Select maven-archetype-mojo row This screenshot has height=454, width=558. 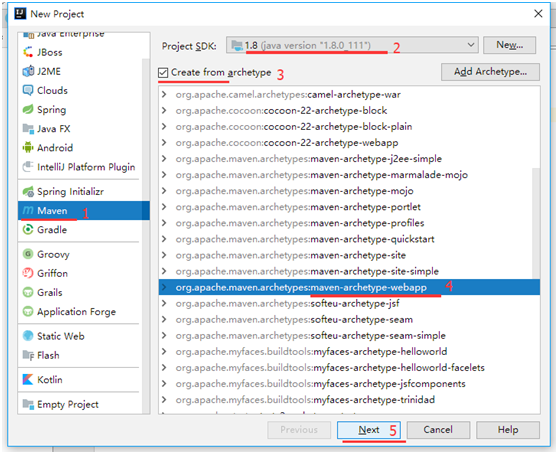click(349, 191)
